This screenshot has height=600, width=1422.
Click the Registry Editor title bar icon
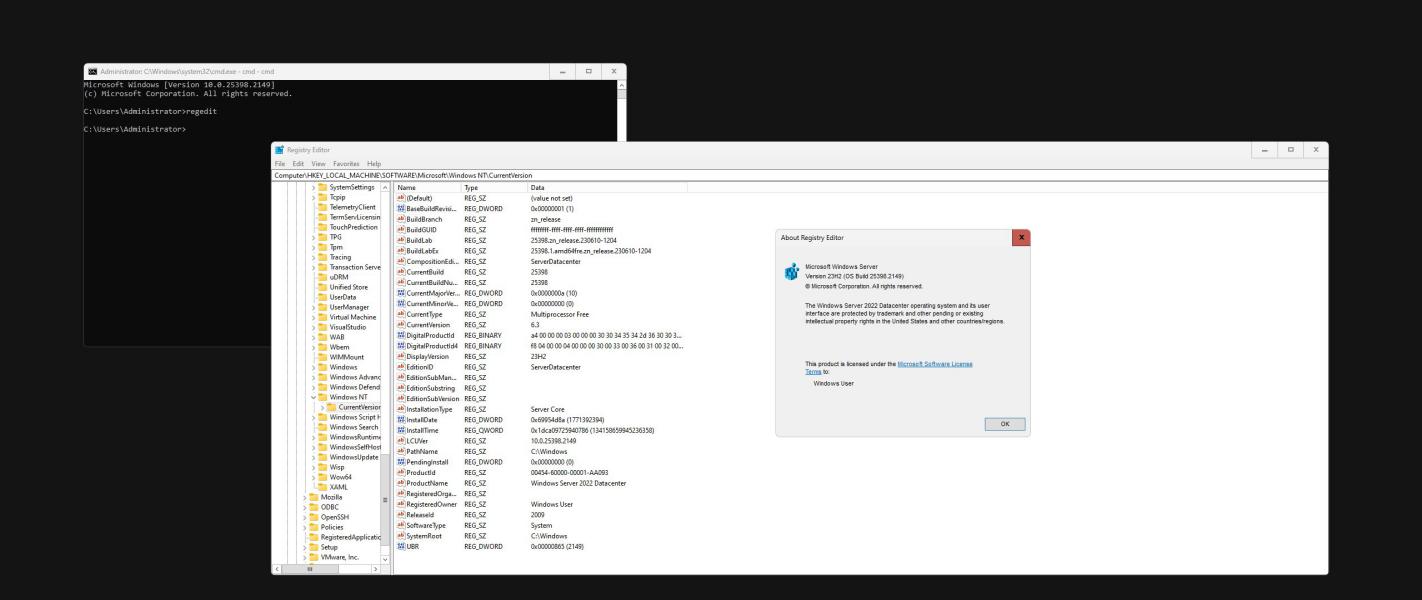279,150
